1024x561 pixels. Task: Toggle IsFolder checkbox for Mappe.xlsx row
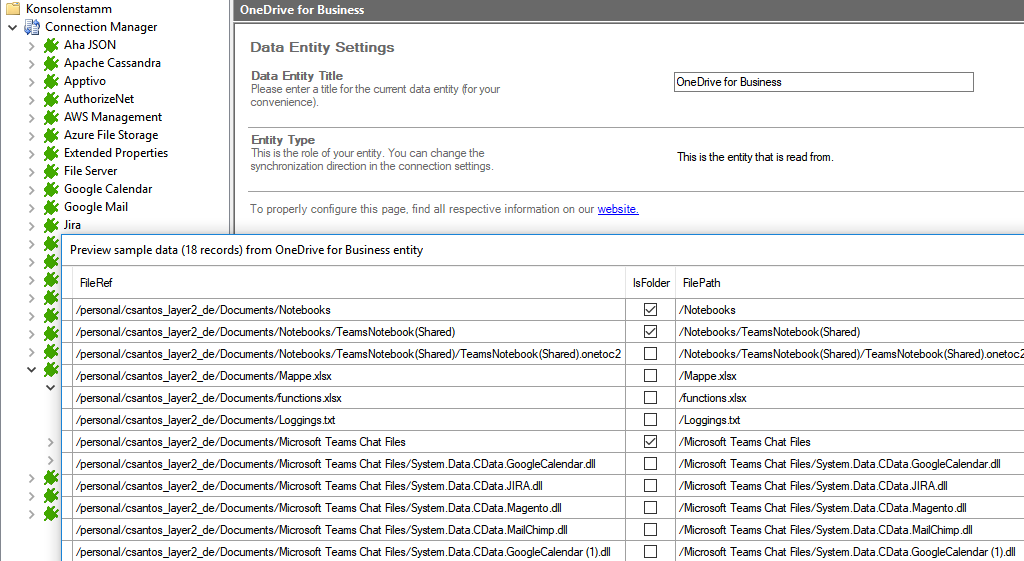coord(651,376)
